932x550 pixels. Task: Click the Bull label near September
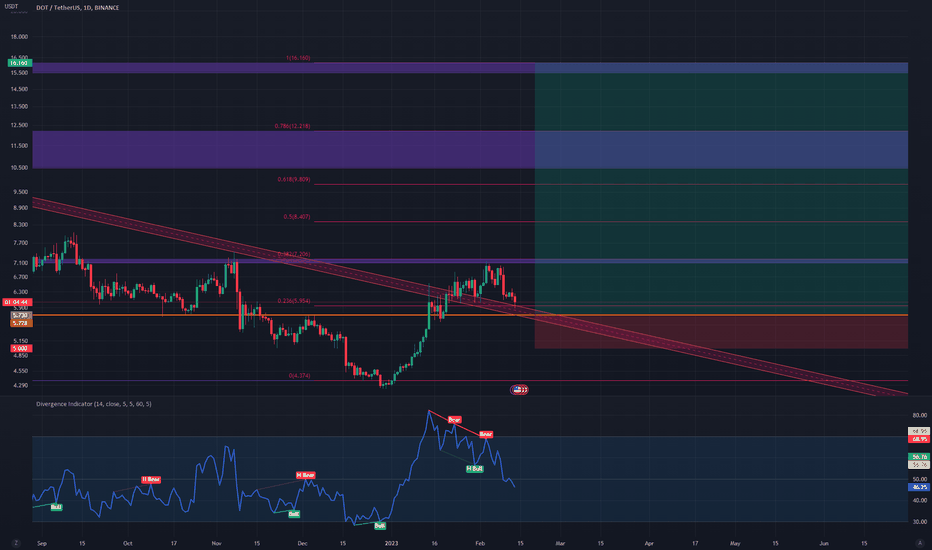coord(56,507)
